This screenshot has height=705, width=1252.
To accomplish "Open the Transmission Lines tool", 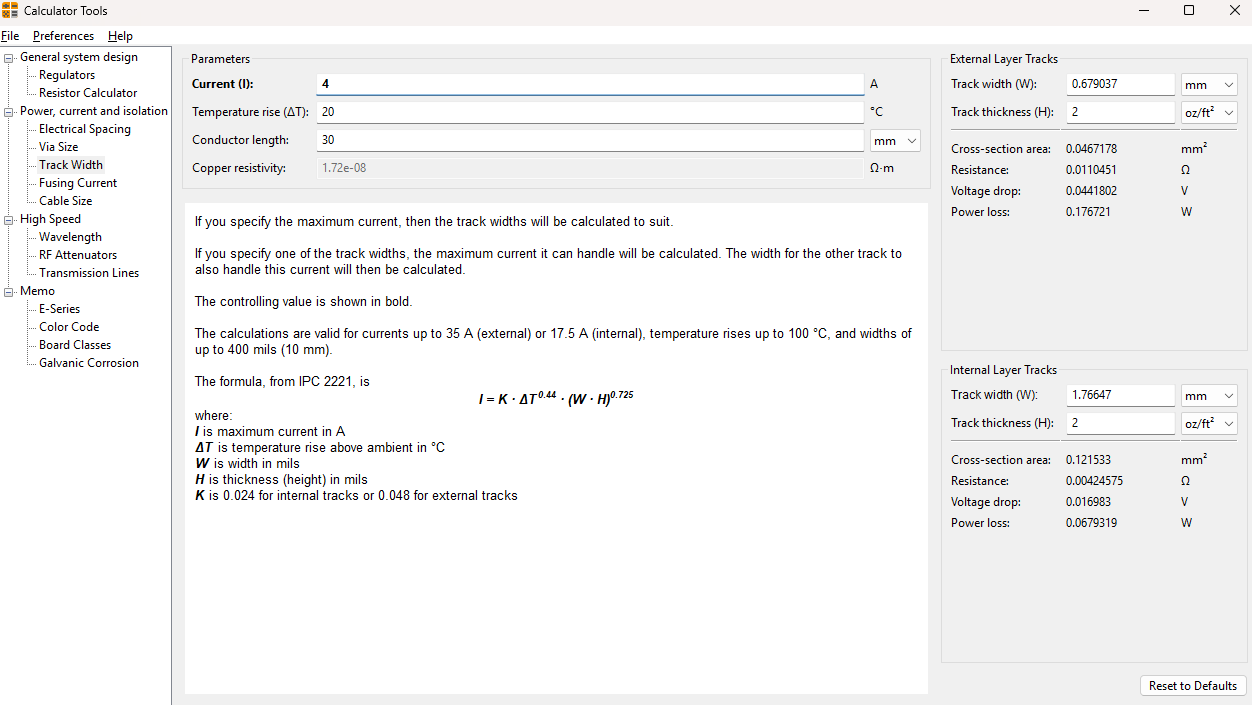I will tap(89, 273).
